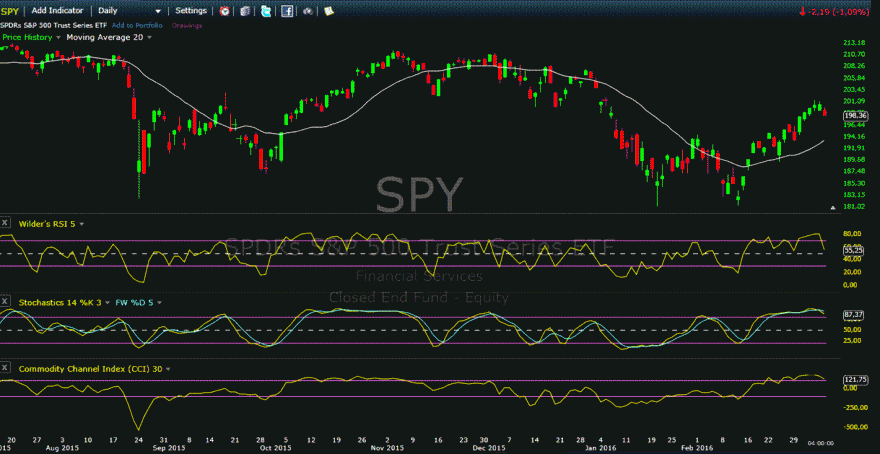This screenshot has height=454, width=880.
Task: Click the 213,18 price axis label
Action: (853, 43)
